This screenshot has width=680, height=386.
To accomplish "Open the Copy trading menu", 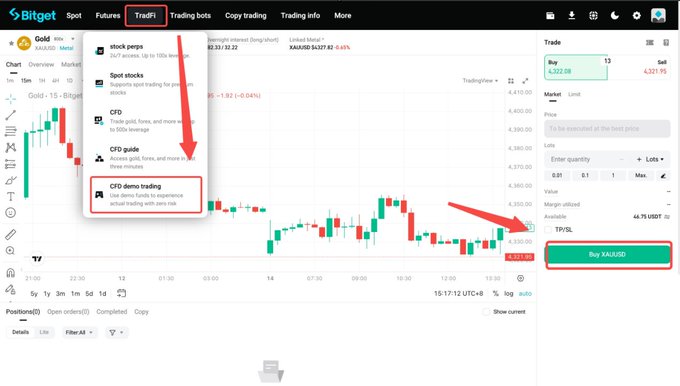I will coord(245,16).
